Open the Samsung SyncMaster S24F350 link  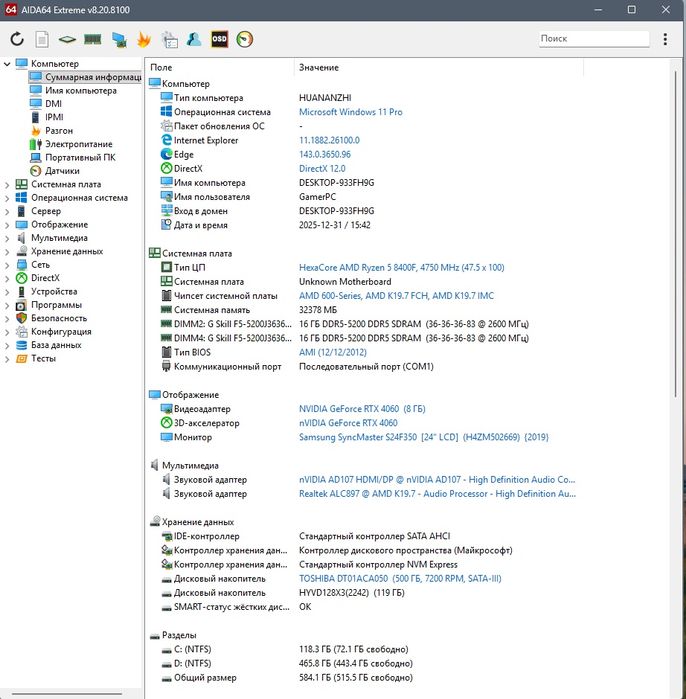point(423,437)
